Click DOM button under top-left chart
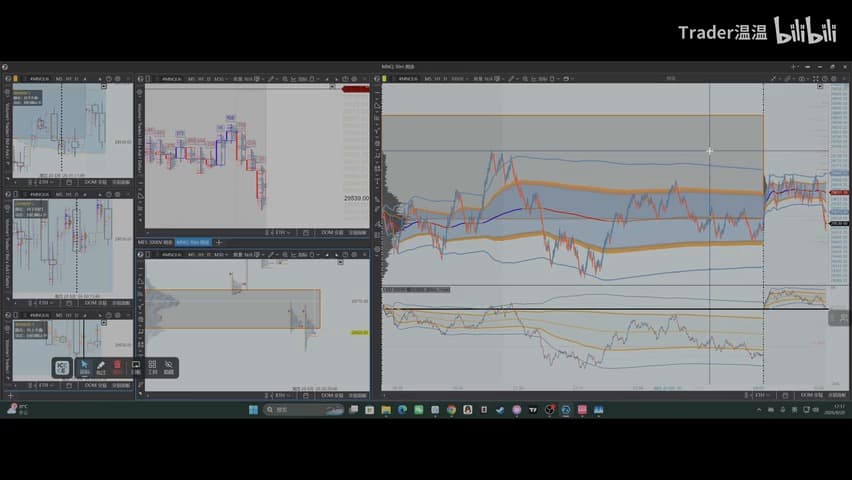 click(96, 182)
